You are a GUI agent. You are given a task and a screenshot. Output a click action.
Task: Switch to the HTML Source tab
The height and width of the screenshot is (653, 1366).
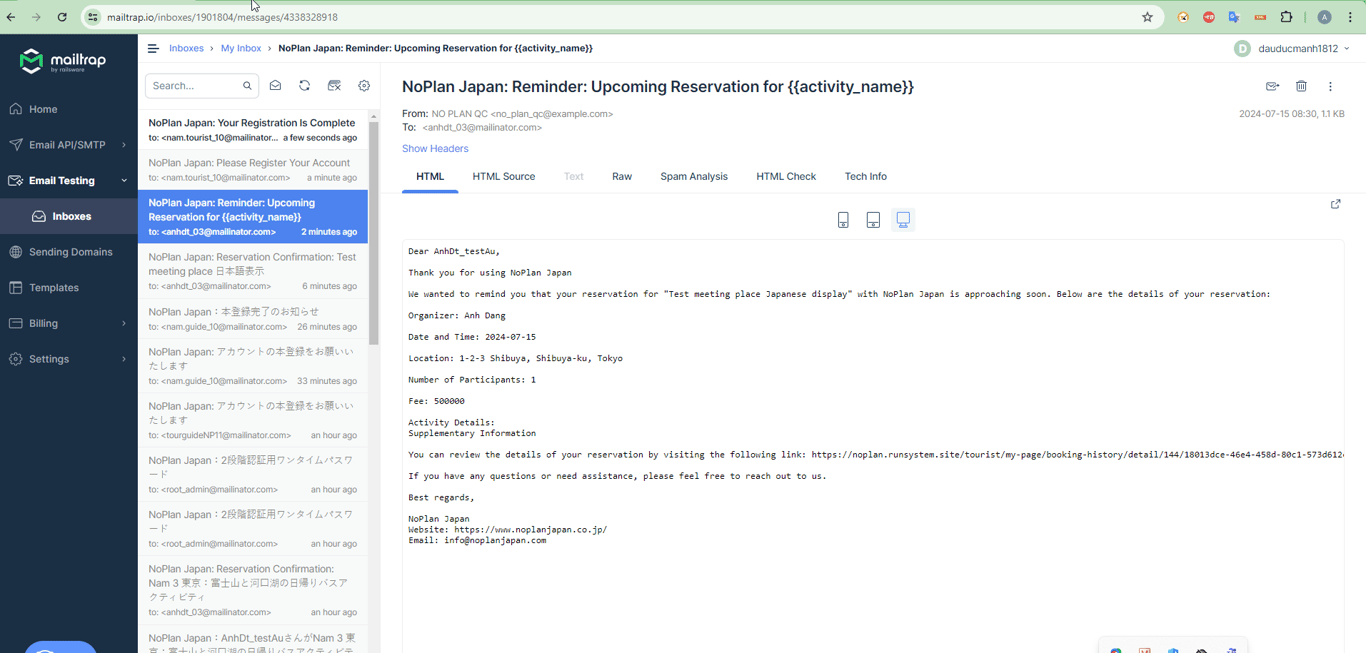point(503,177)
